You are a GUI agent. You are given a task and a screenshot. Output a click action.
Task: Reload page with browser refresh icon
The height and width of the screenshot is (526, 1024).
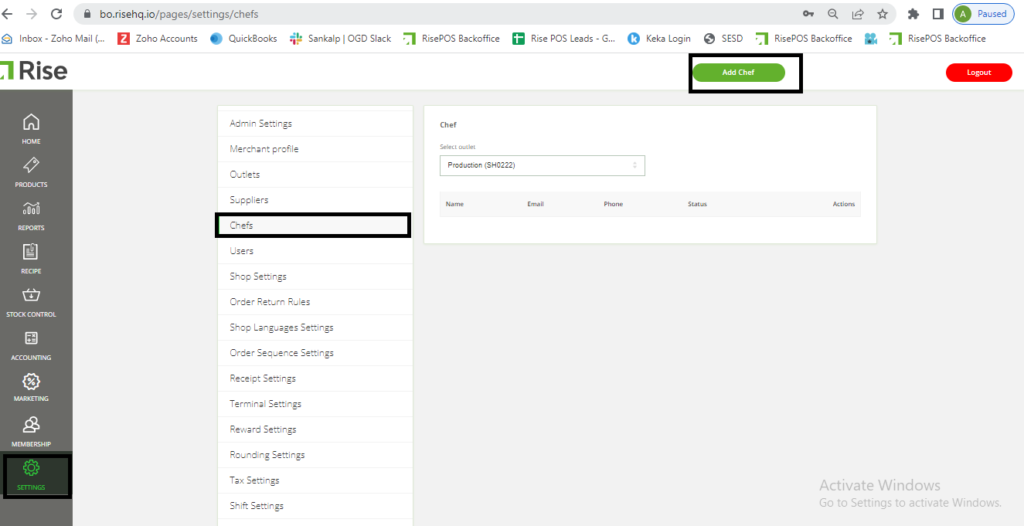(x=56, y=14)
